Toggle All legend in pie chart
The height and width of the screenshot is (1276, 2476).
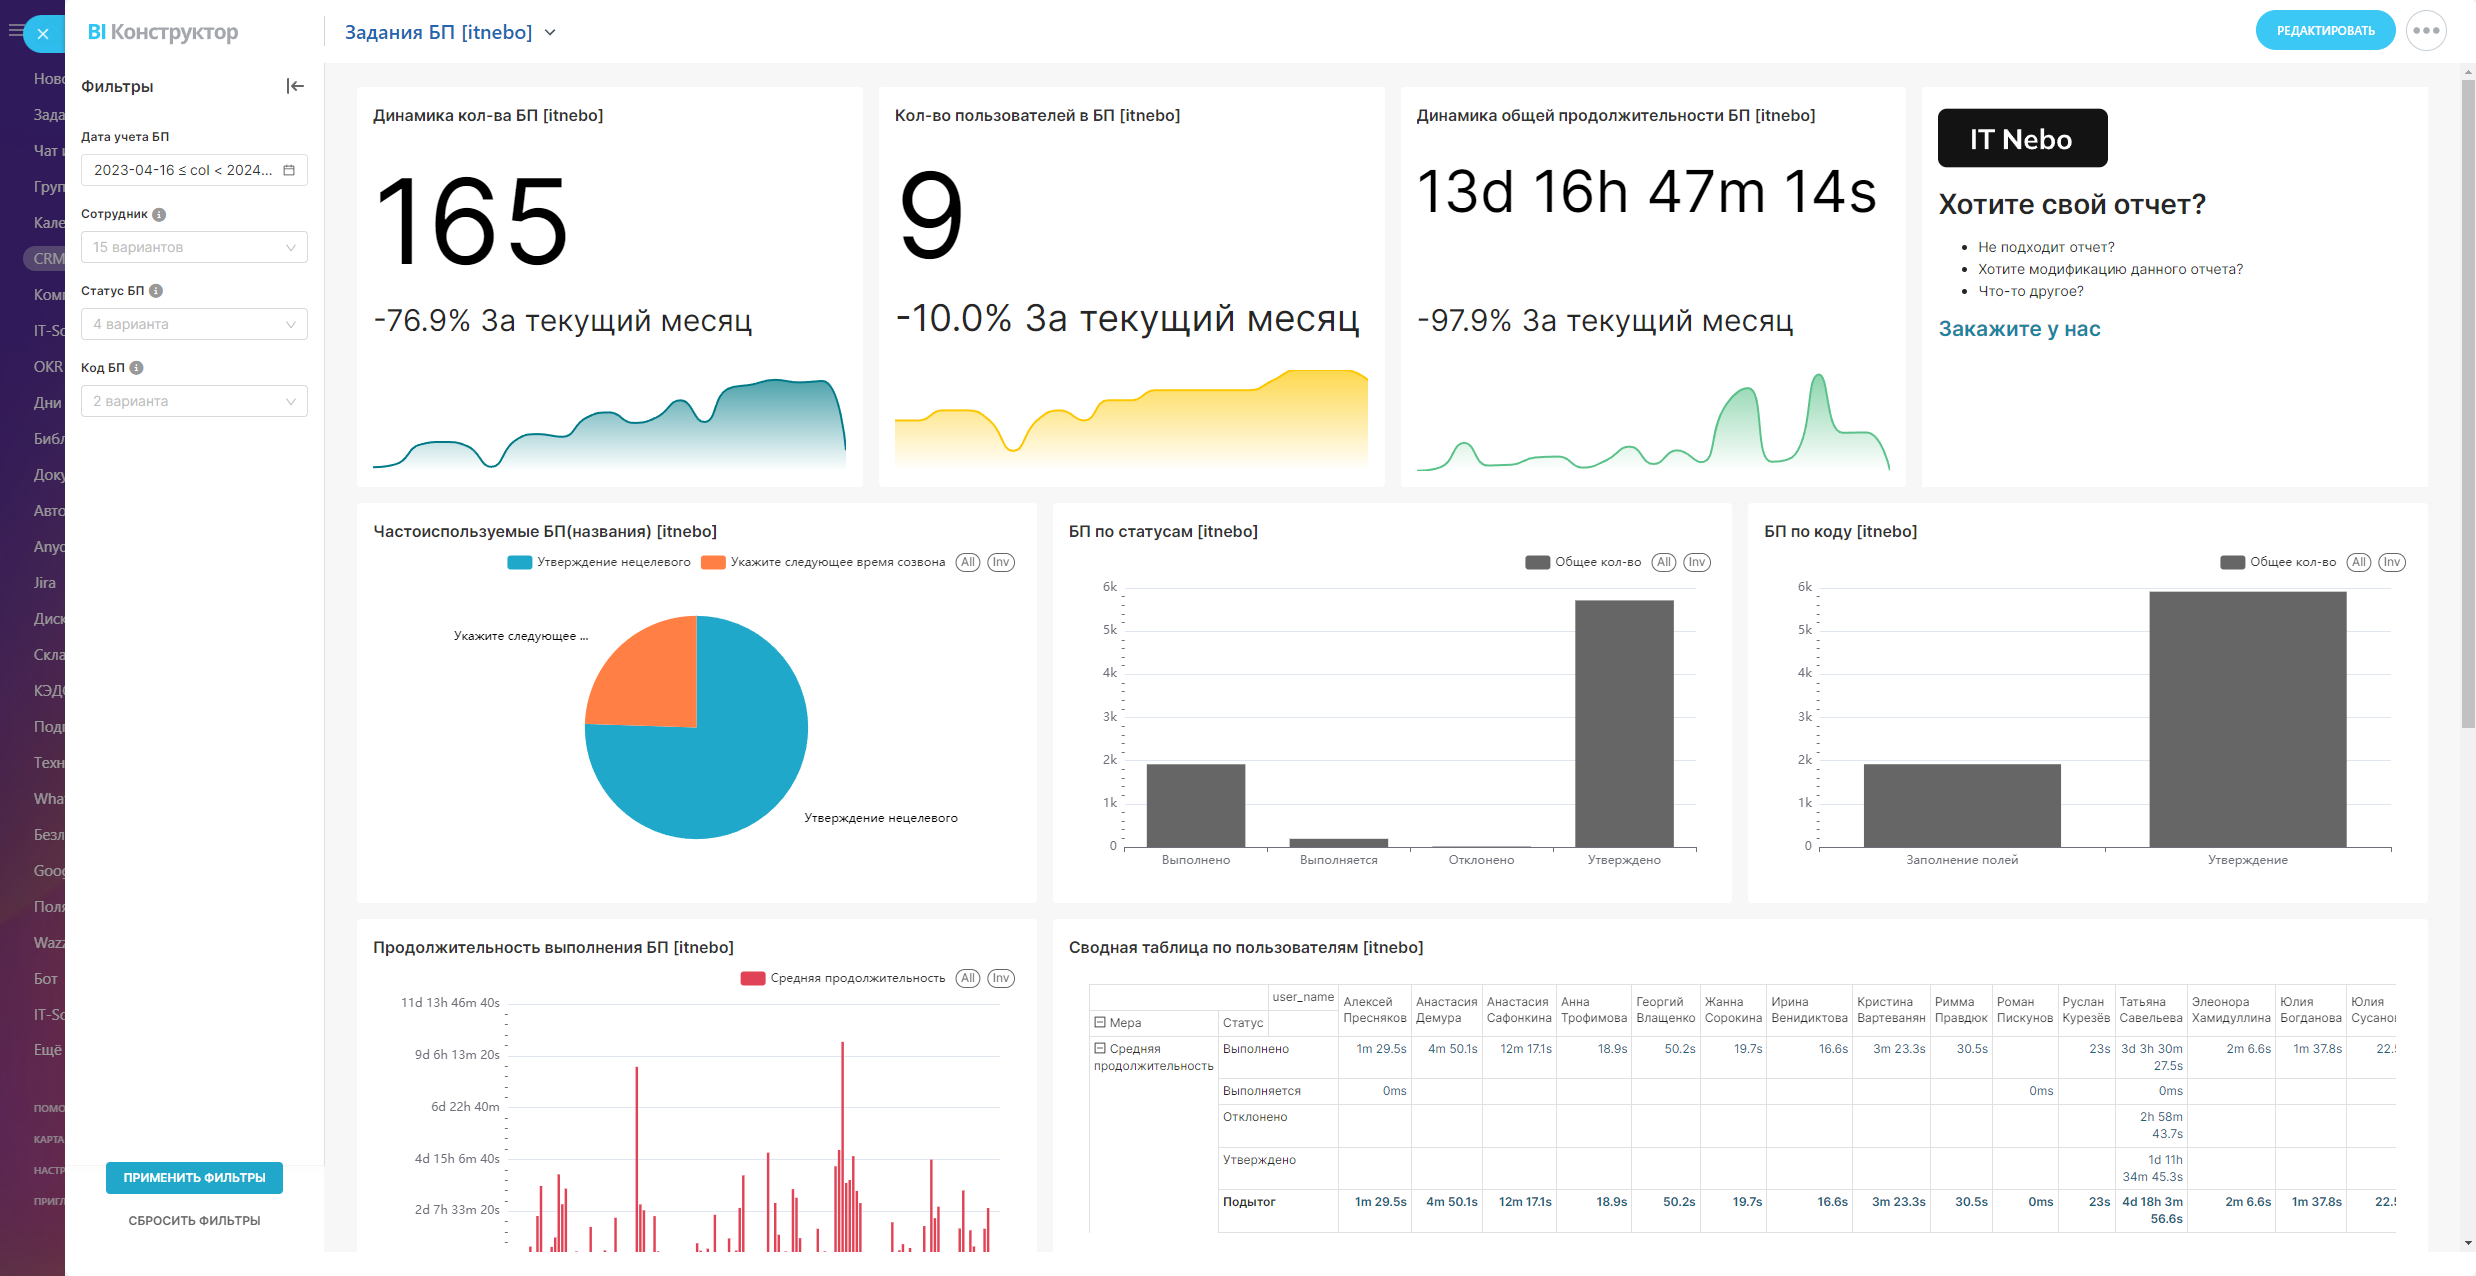point(967,562)
